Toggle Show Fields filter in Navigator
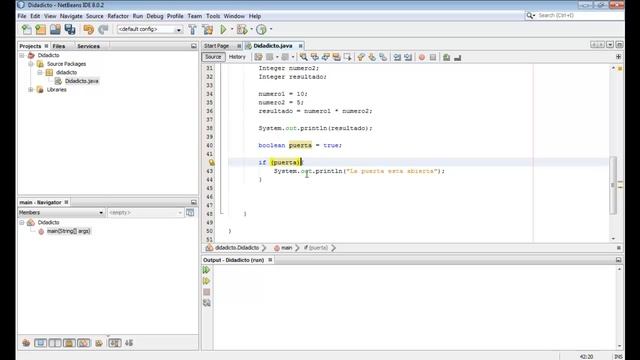640x360 pixels. pos(40,343)
